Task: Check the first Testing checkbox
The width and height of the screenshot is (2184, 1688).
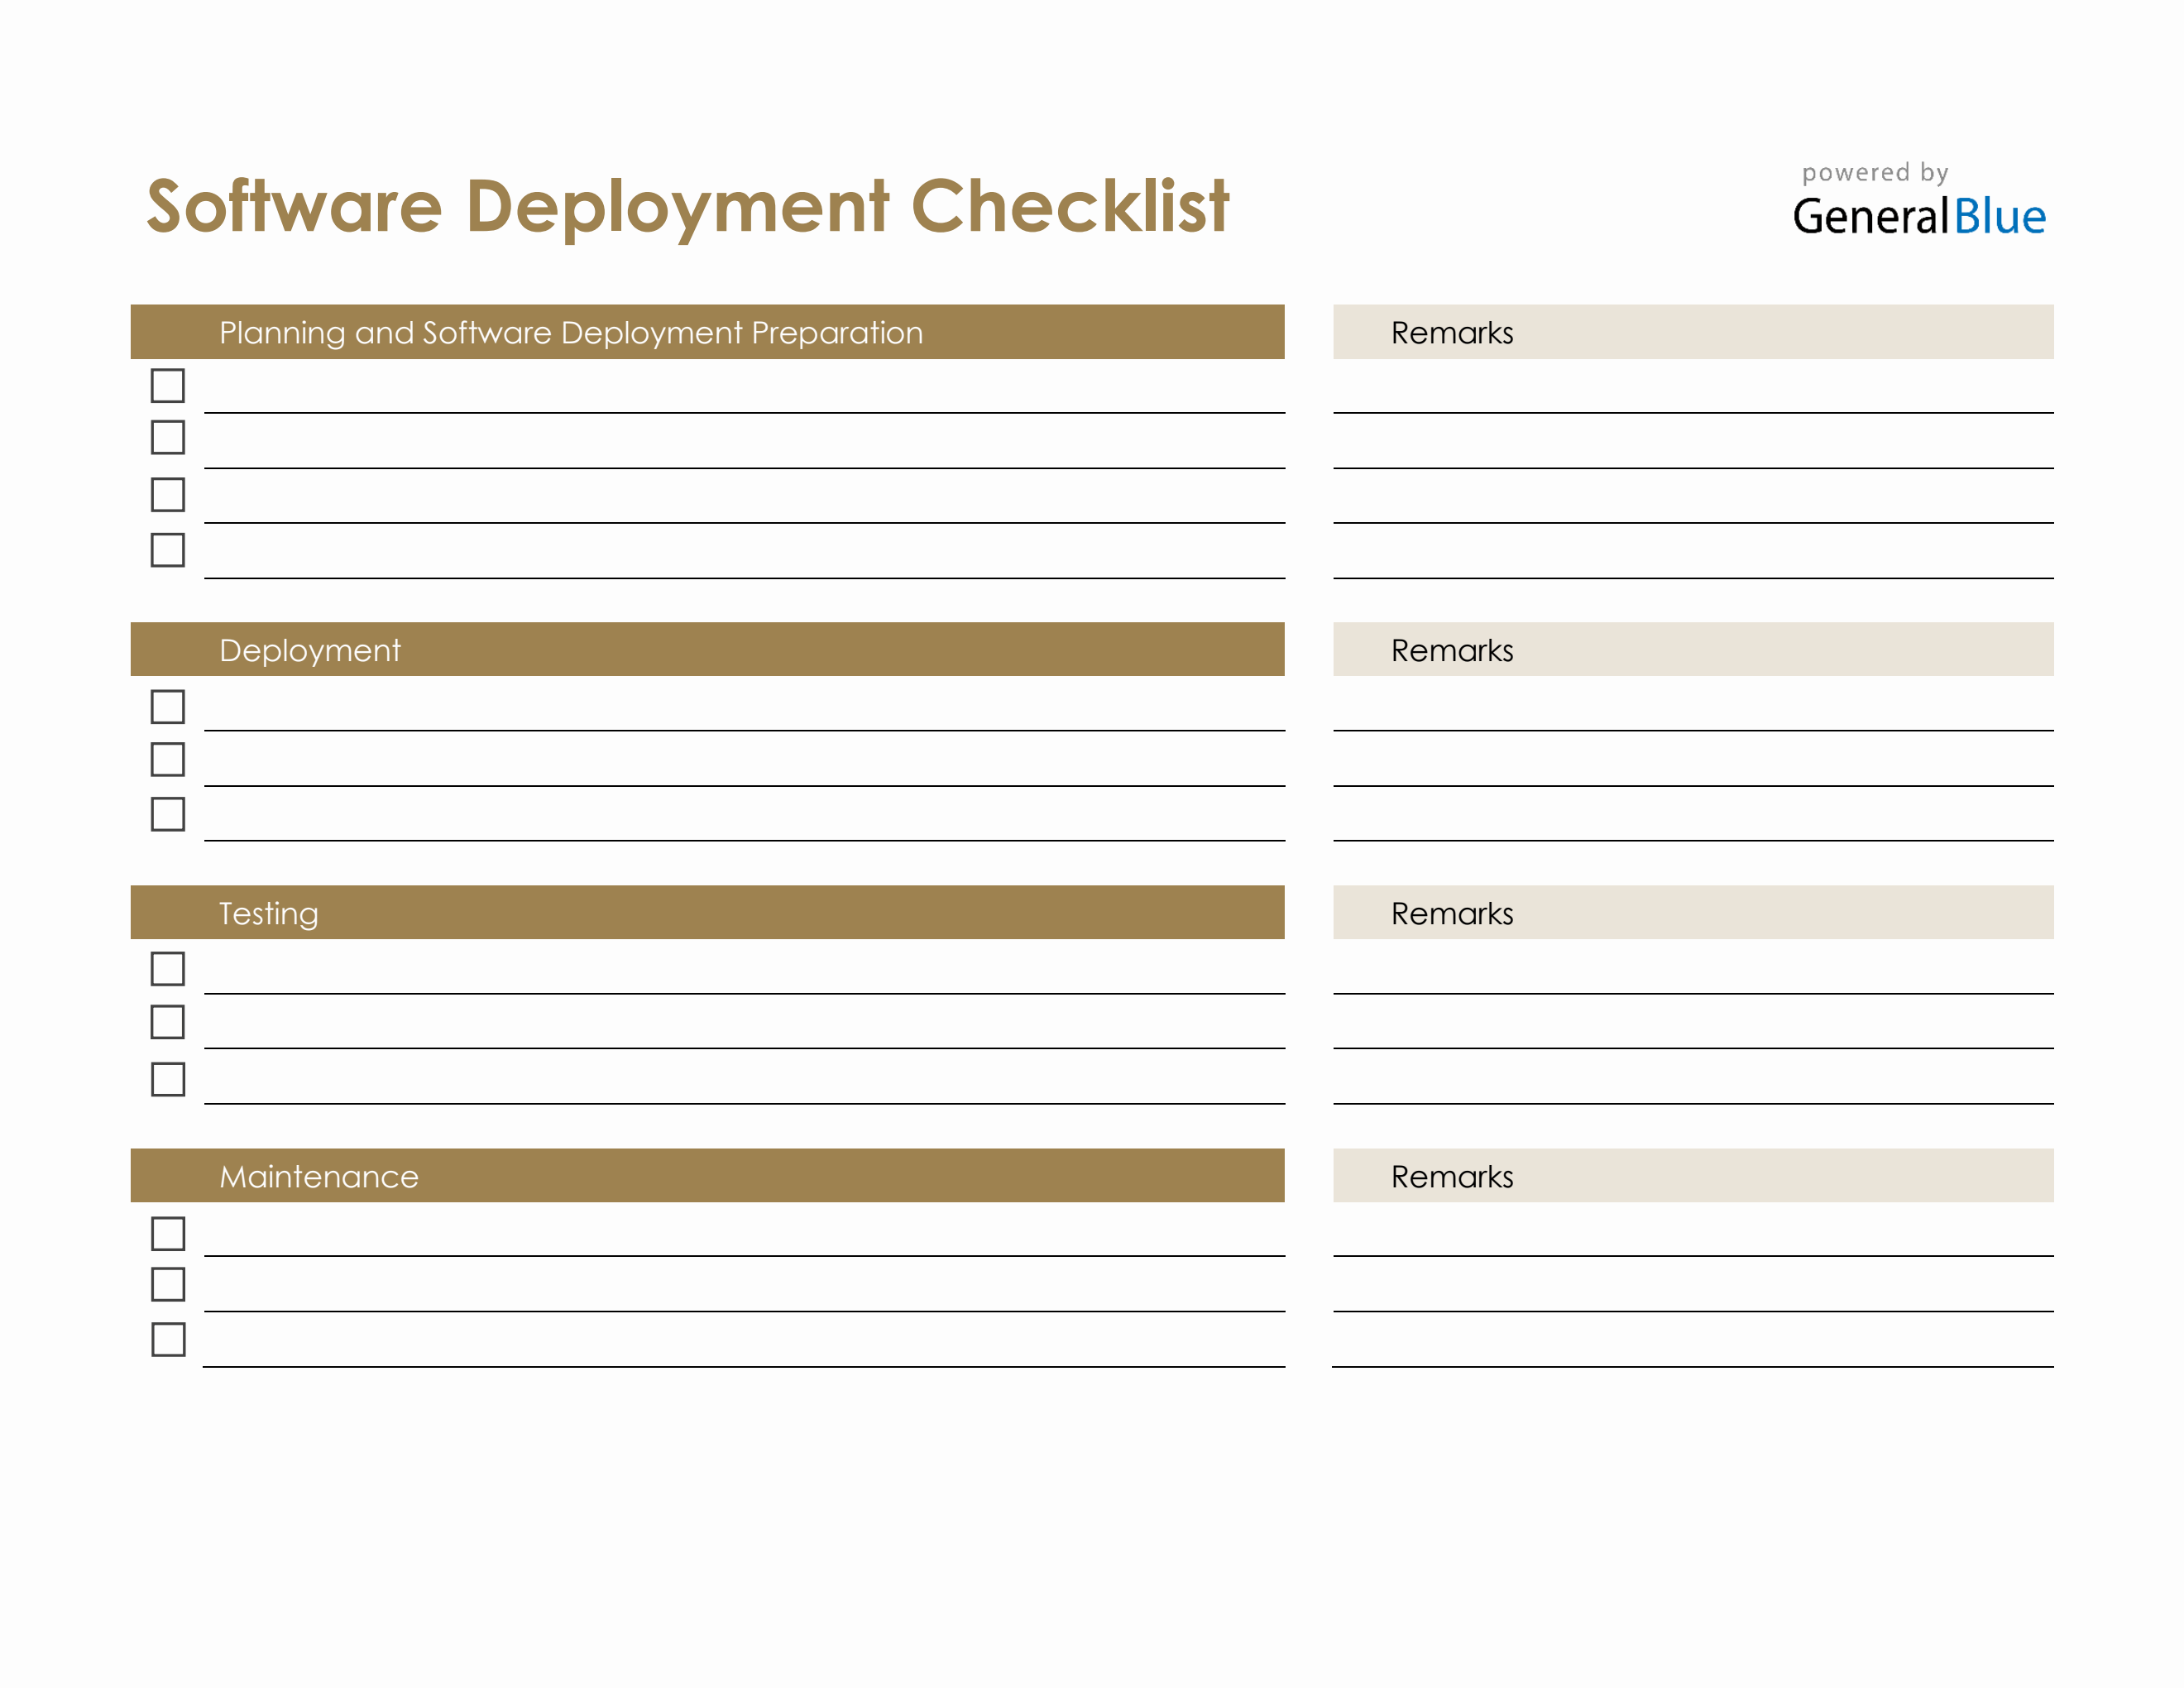Action: (168, 968)
